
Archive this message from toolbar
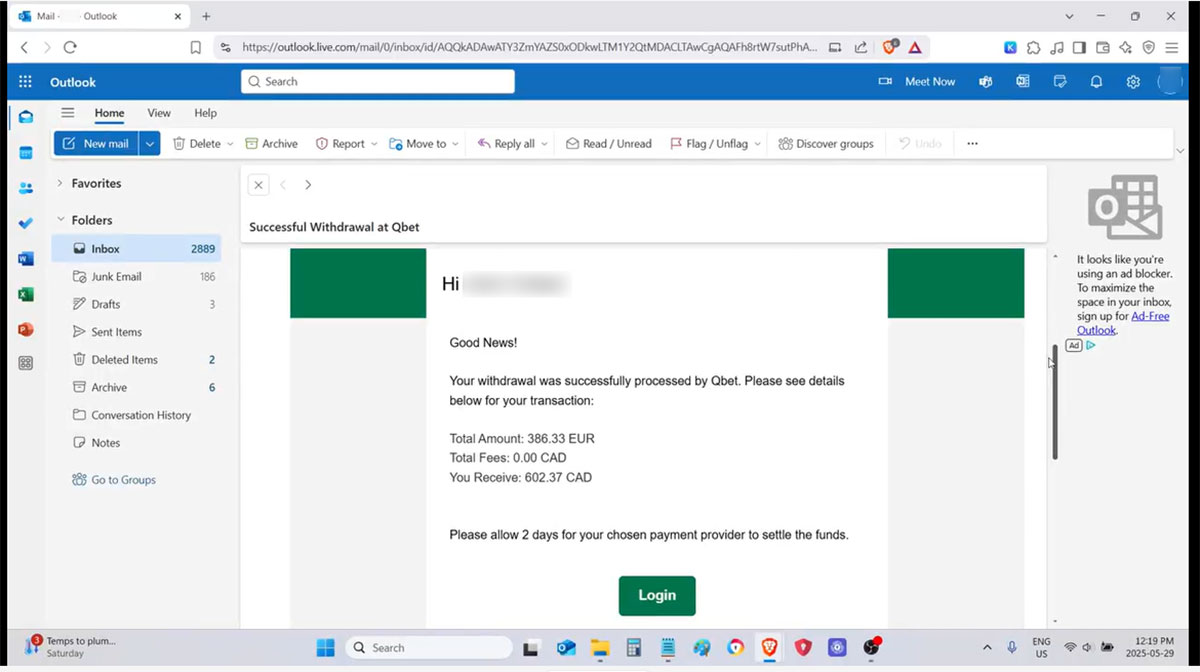272,144
